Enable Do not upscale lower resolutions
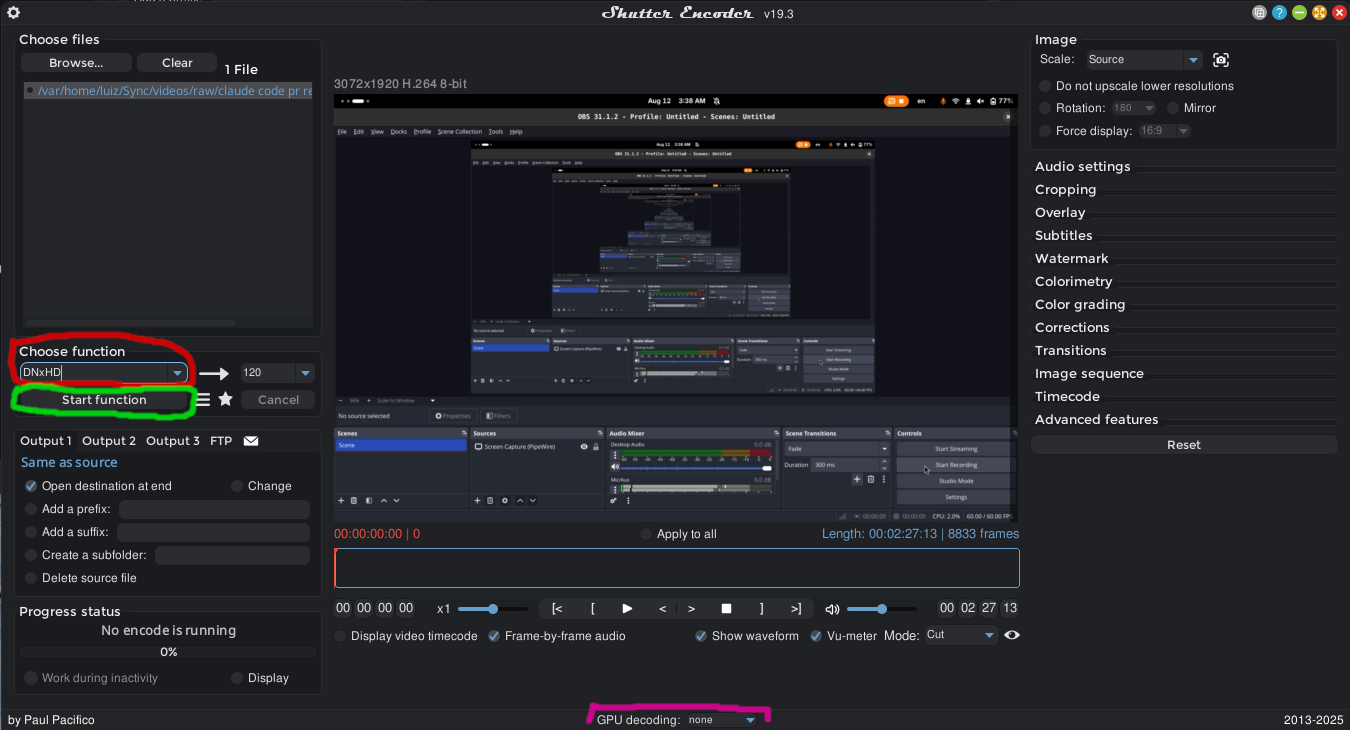This screenshot has width=1350, height=730. pos(1045,86)
